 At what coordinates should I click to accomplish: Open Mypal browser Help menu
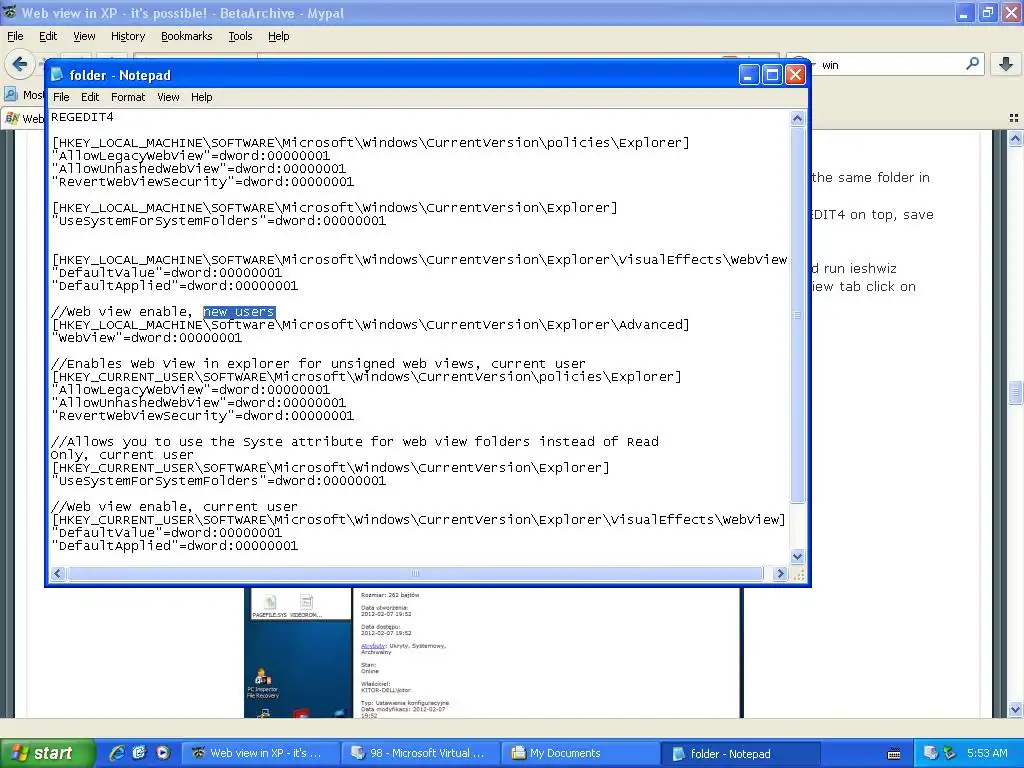pyautogui.click(x=279, y=36)
